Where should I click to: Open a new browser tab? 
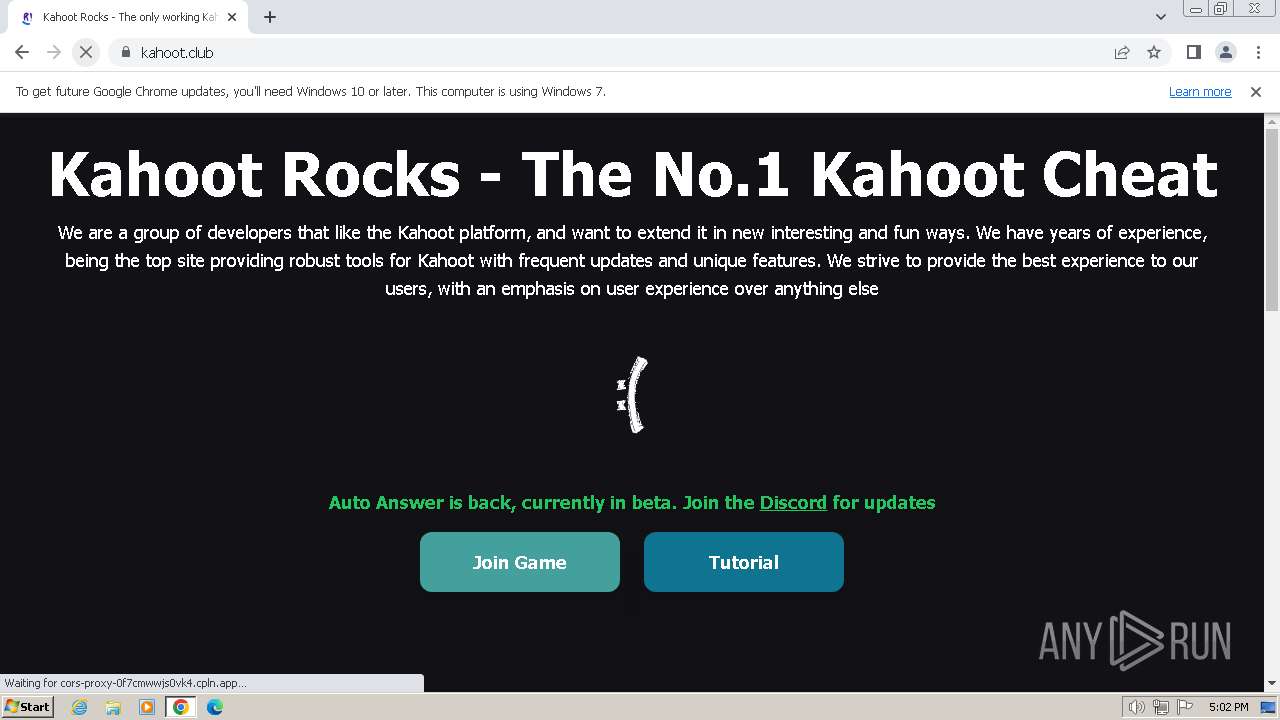(269, 17)
